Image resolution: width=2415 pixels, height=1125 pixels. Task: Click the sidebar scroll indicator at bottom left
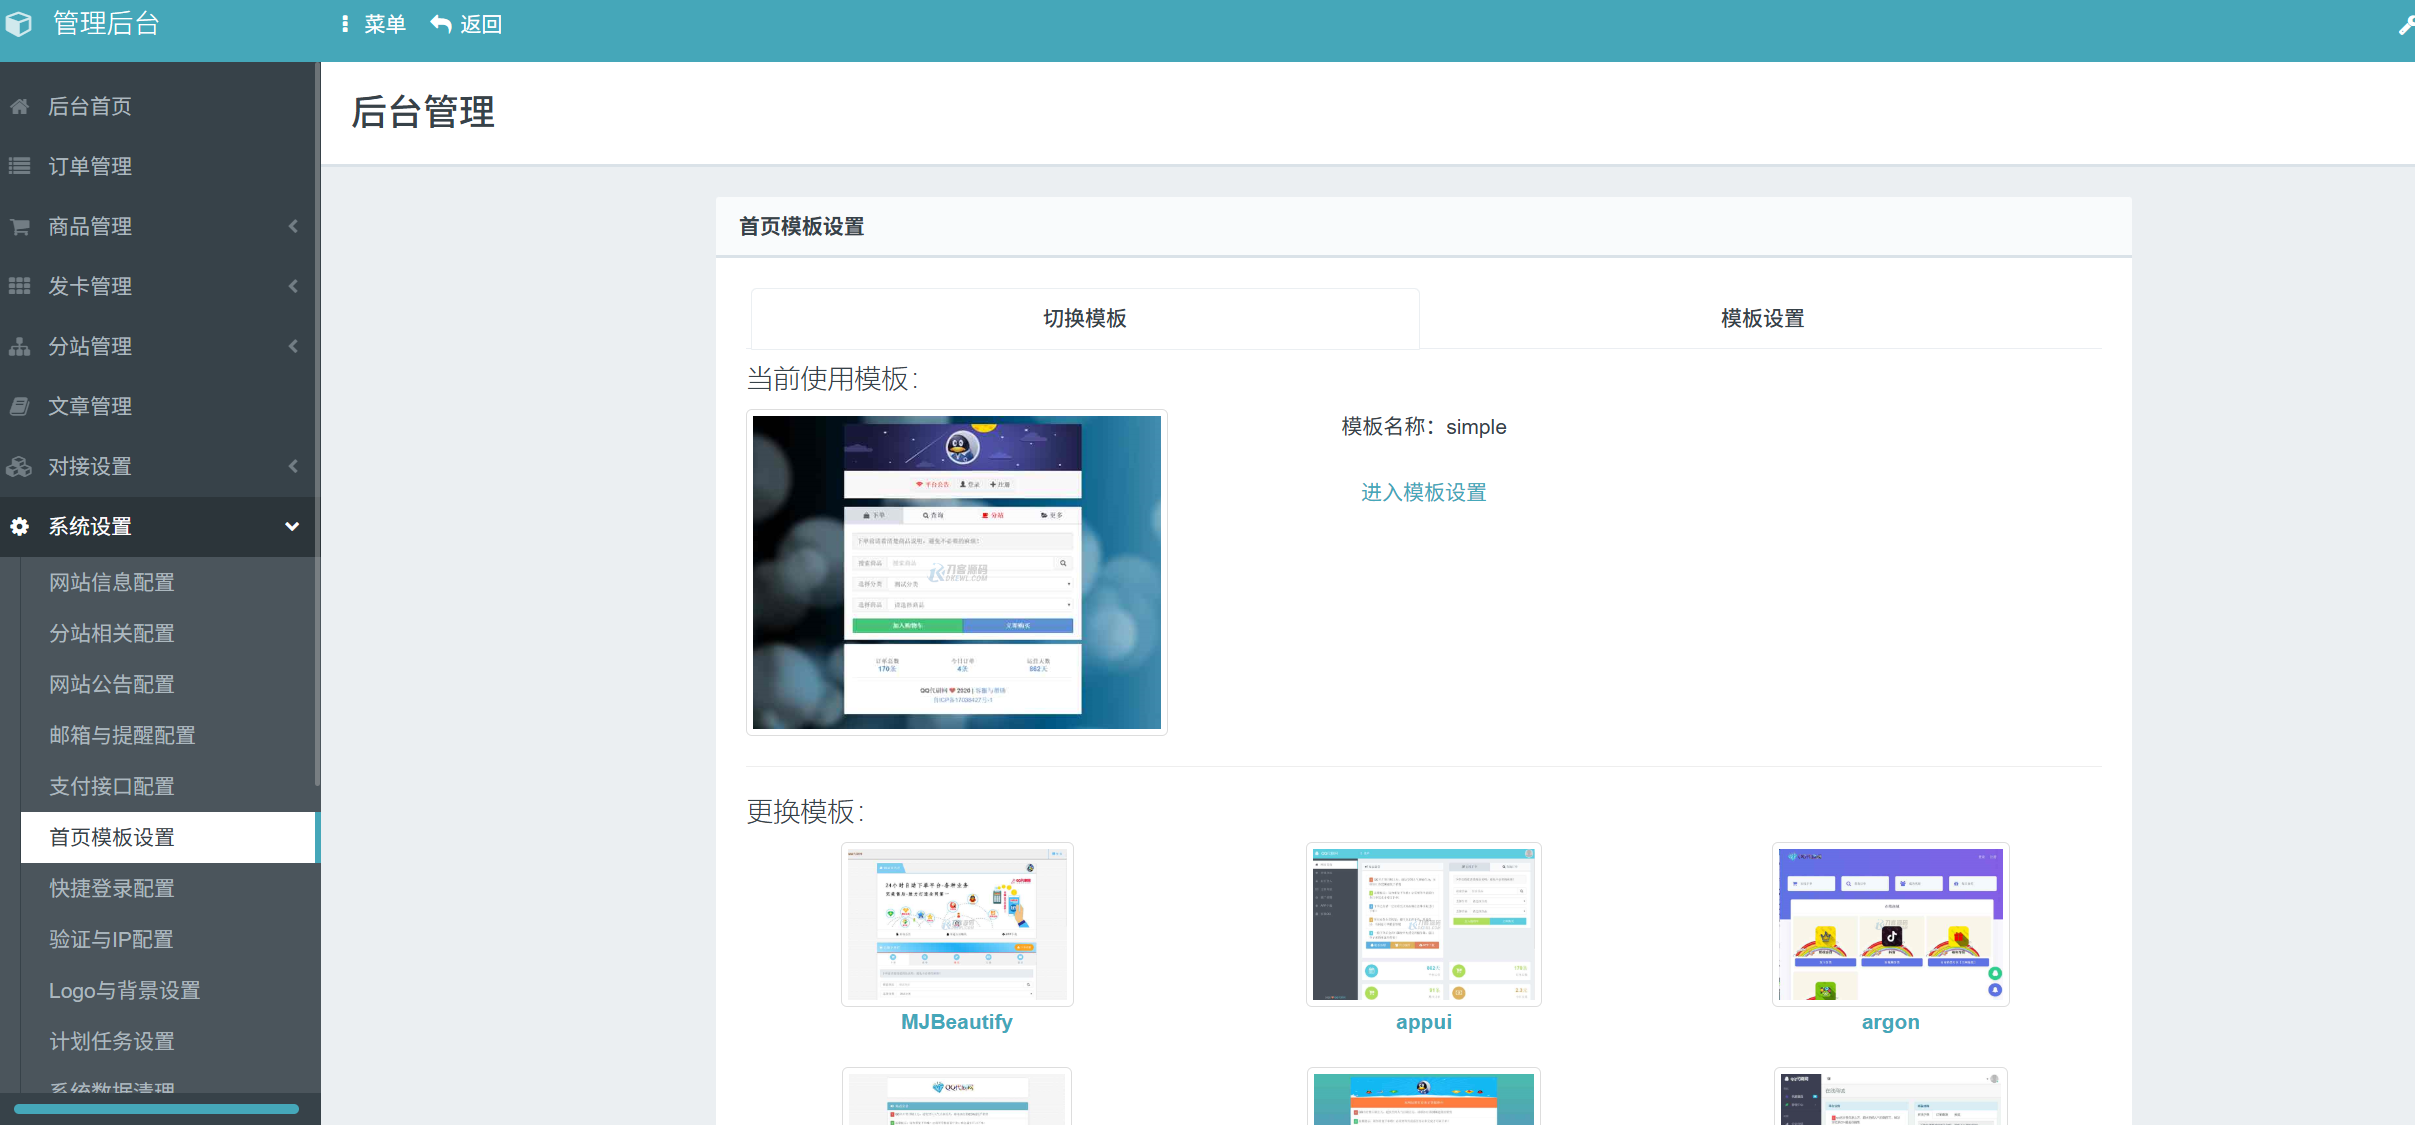pyautogui.click(x=155, y=1109)
